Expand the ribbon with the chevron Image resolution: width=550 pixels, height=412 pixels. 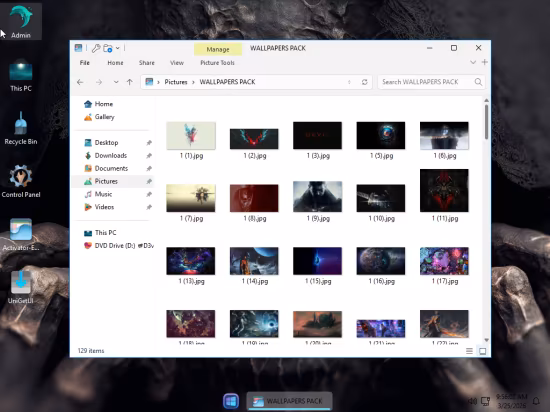click(473, 62)
